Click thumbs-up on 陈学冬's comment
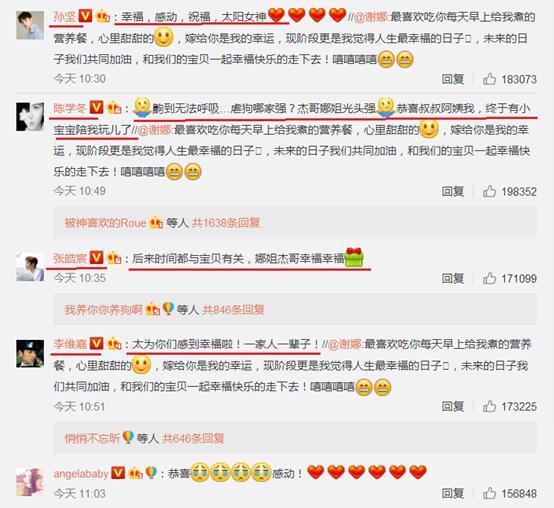The image size is (554, 508). 489,191
